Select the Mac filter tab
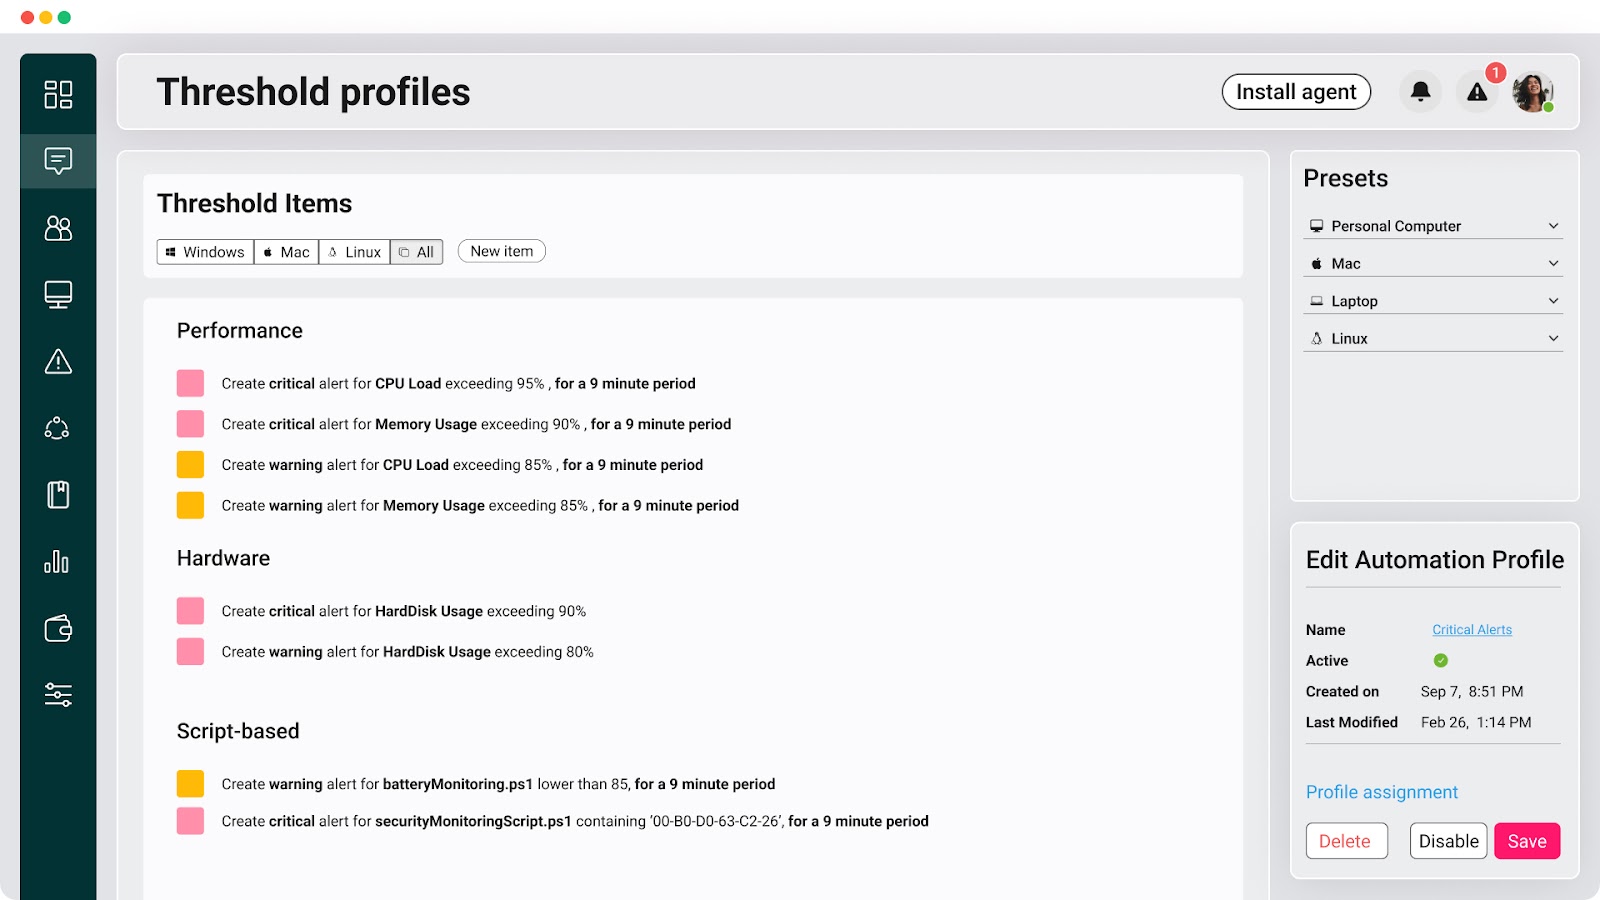The image size is (1600, 900). [286, 252]
